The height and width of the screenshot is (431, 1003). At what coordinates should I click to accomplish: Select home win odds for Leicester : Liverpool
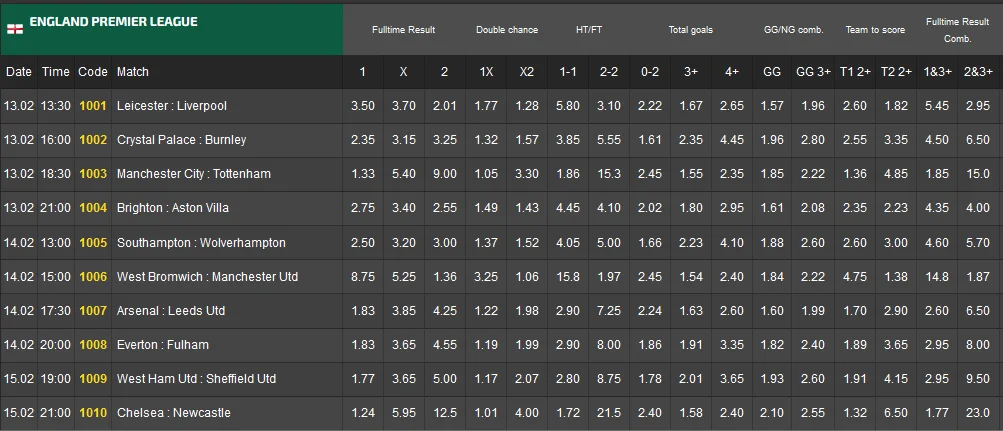pos(362,106)
